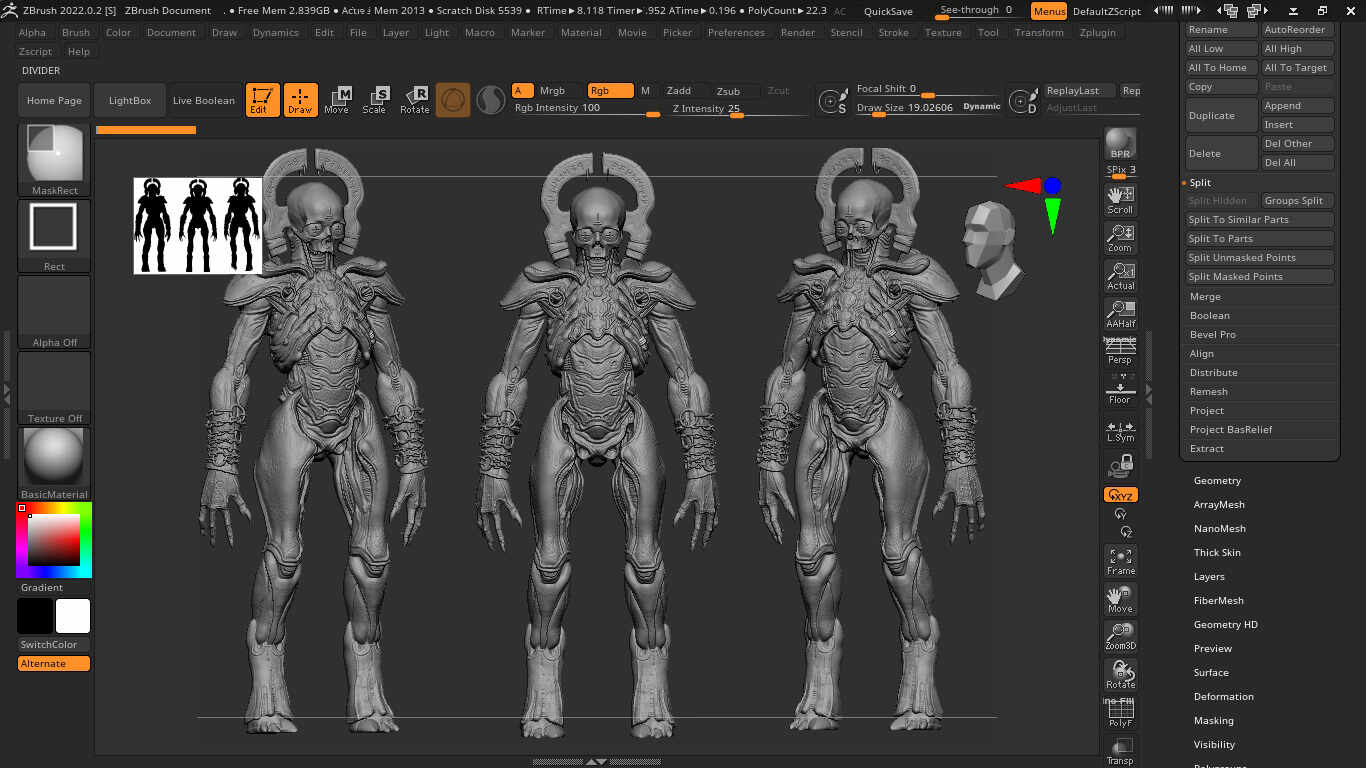The height and width of the screenshot is (768, 1366).
Task: Click the Zoom3D icon
Action: pyautogui.click(x=1120, y=636)
